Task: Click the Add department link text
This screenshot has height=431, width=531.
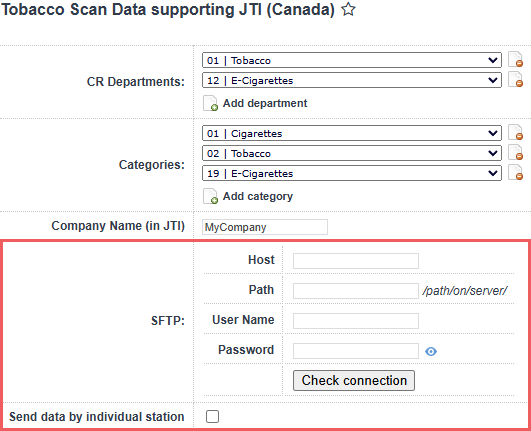Action: coord(265,103)
